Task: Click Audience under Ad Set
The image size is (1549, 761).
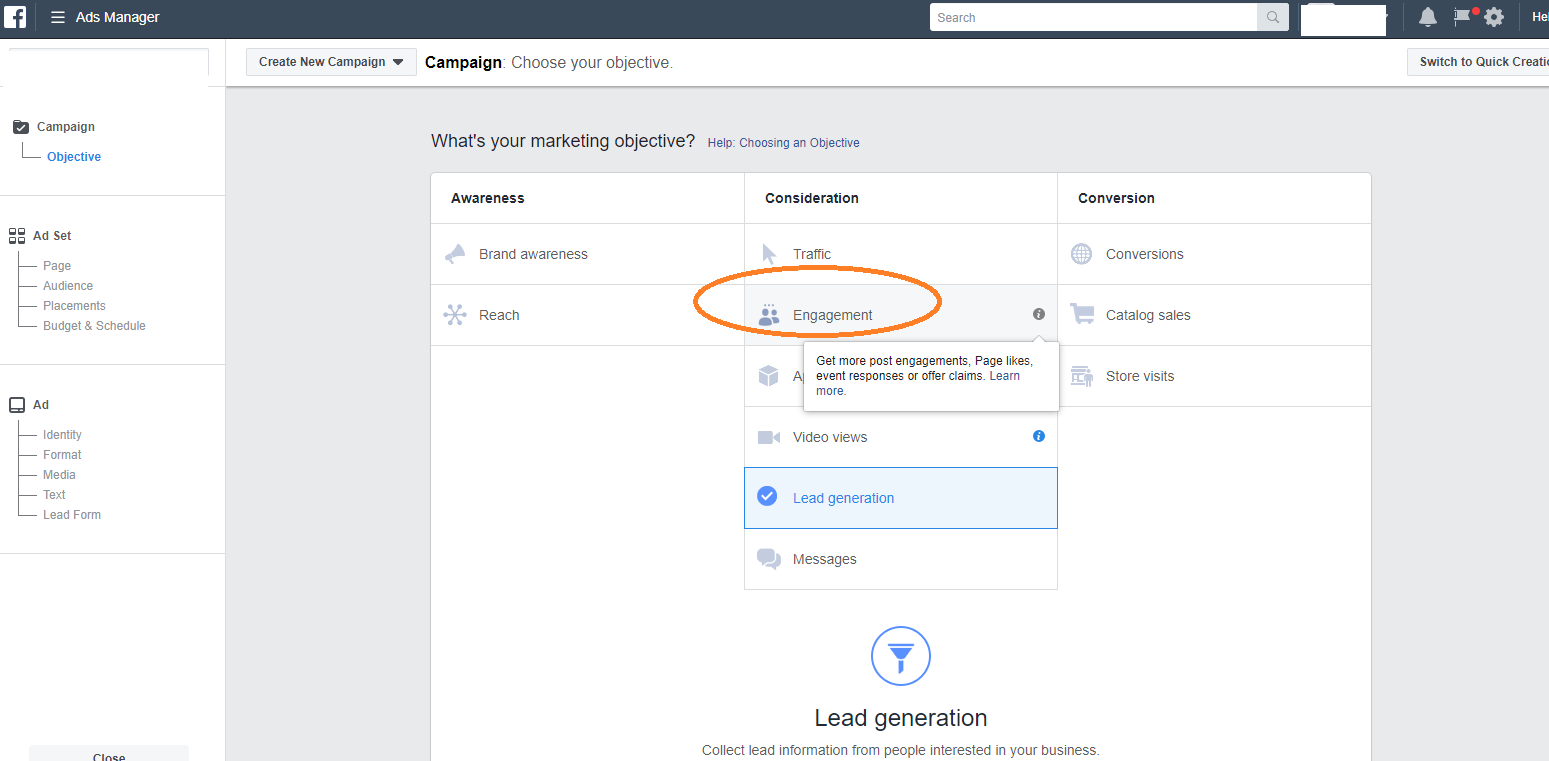Action: point(68,286)
